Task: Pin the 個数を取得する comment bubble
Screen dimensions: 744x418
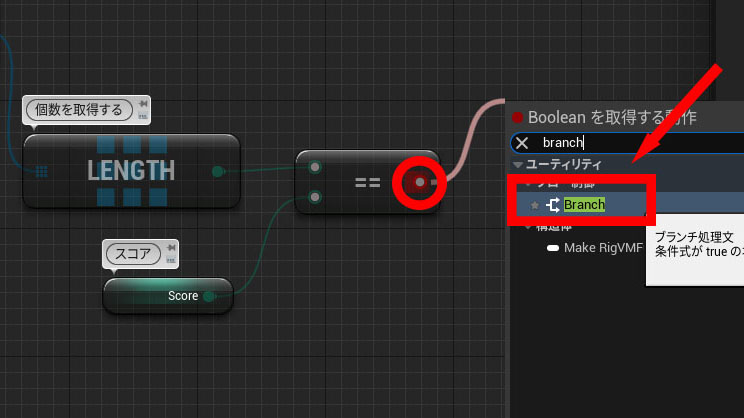Action: point(144,103)
